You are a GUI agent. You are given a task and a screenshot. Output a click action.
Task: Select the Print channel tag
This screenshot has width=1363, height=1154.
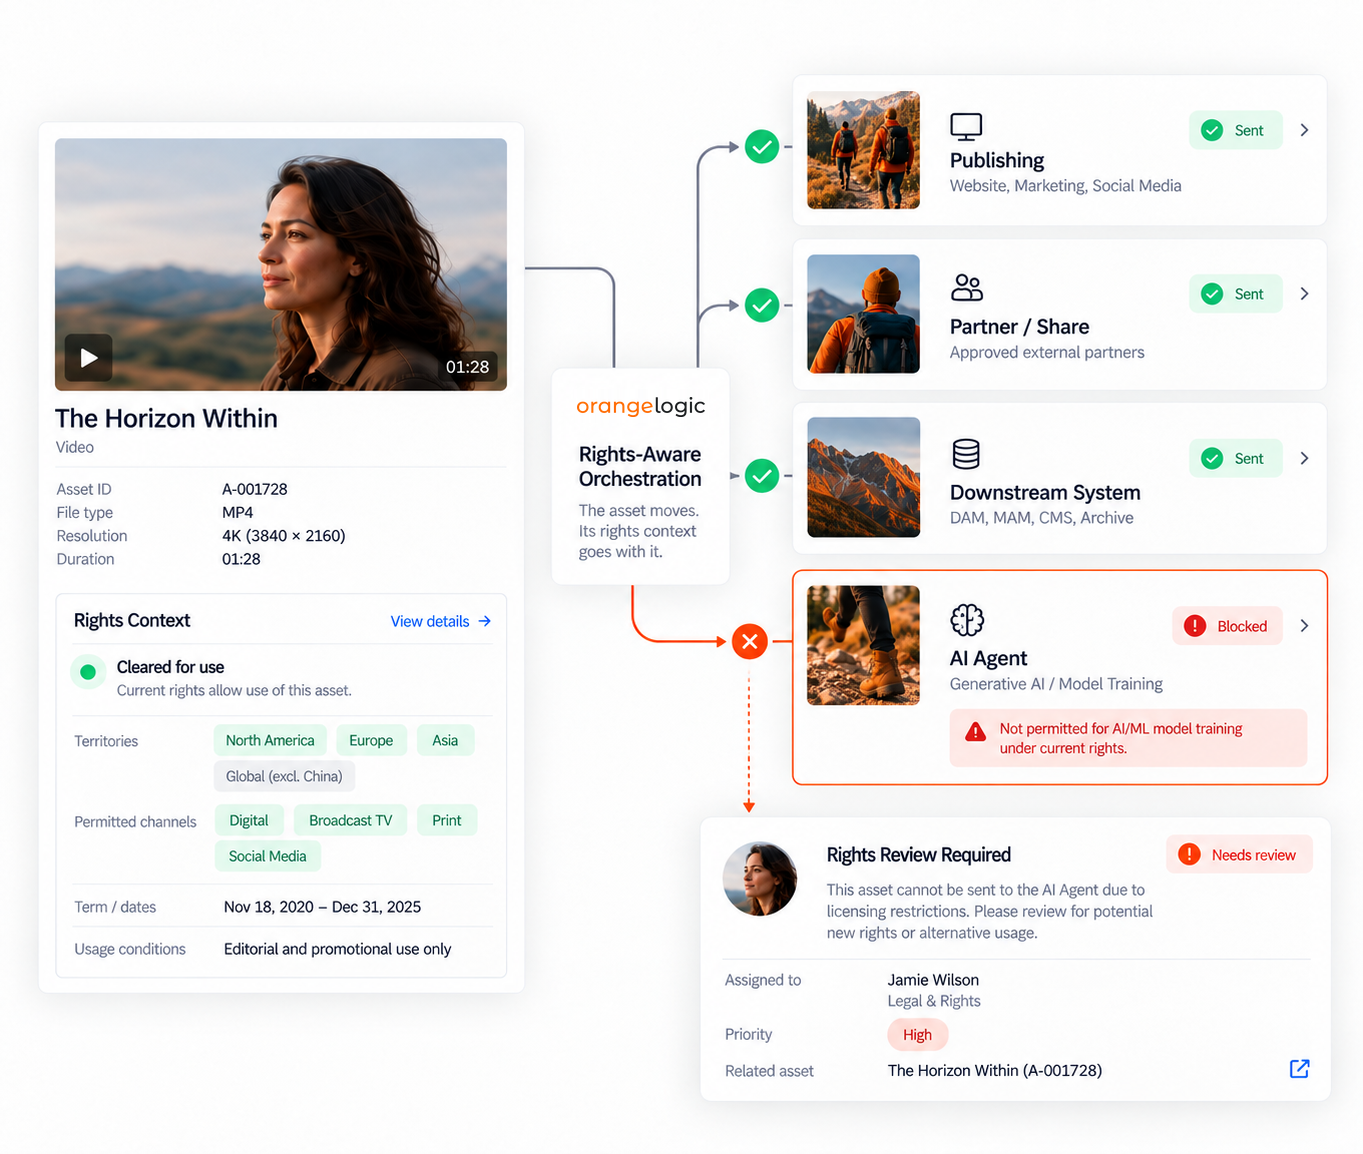click(x=447, y=820)
